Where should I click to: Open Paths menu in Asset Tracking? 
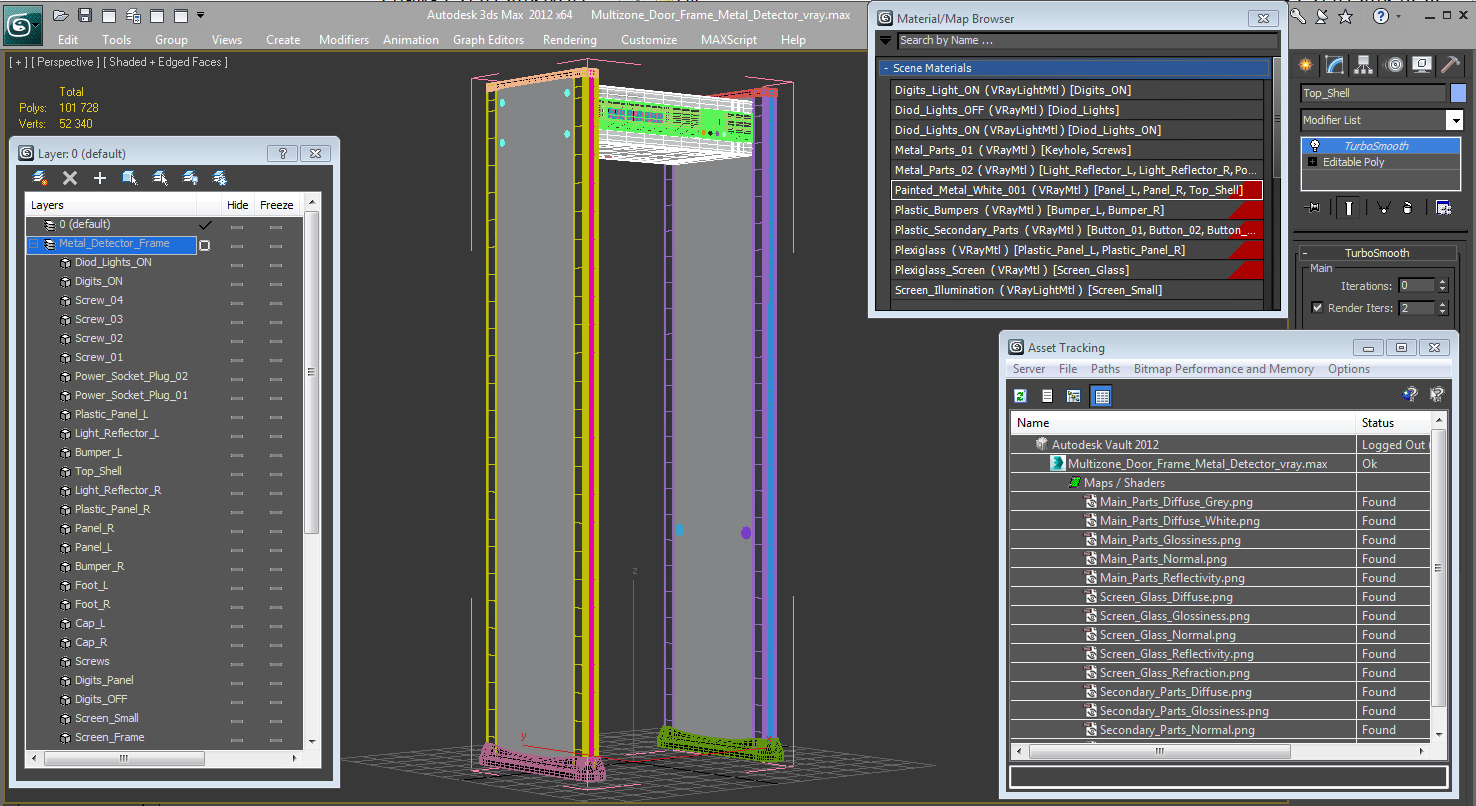[x=1105, y=369]
